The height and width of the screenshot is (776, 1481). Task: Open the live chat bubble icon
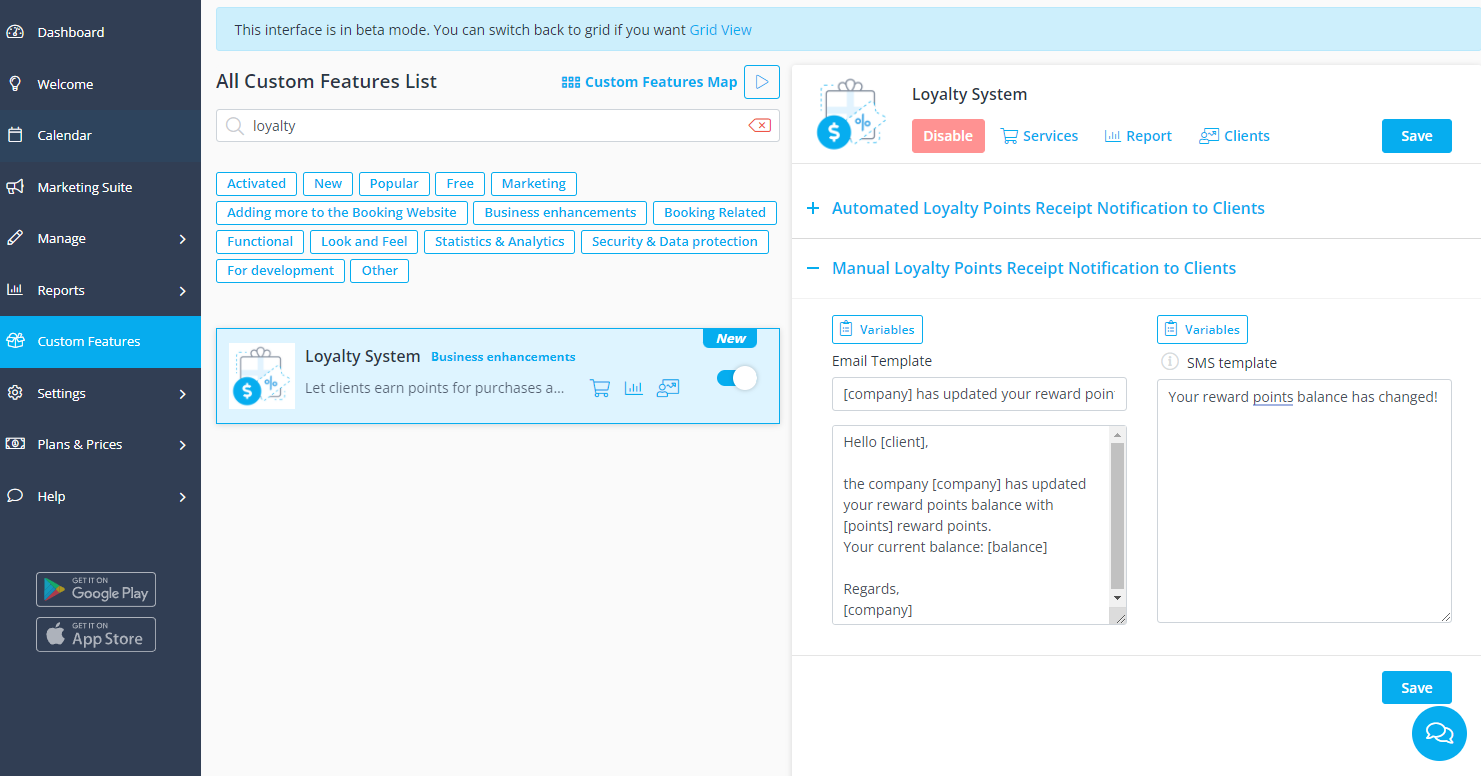click(1438, 733)
